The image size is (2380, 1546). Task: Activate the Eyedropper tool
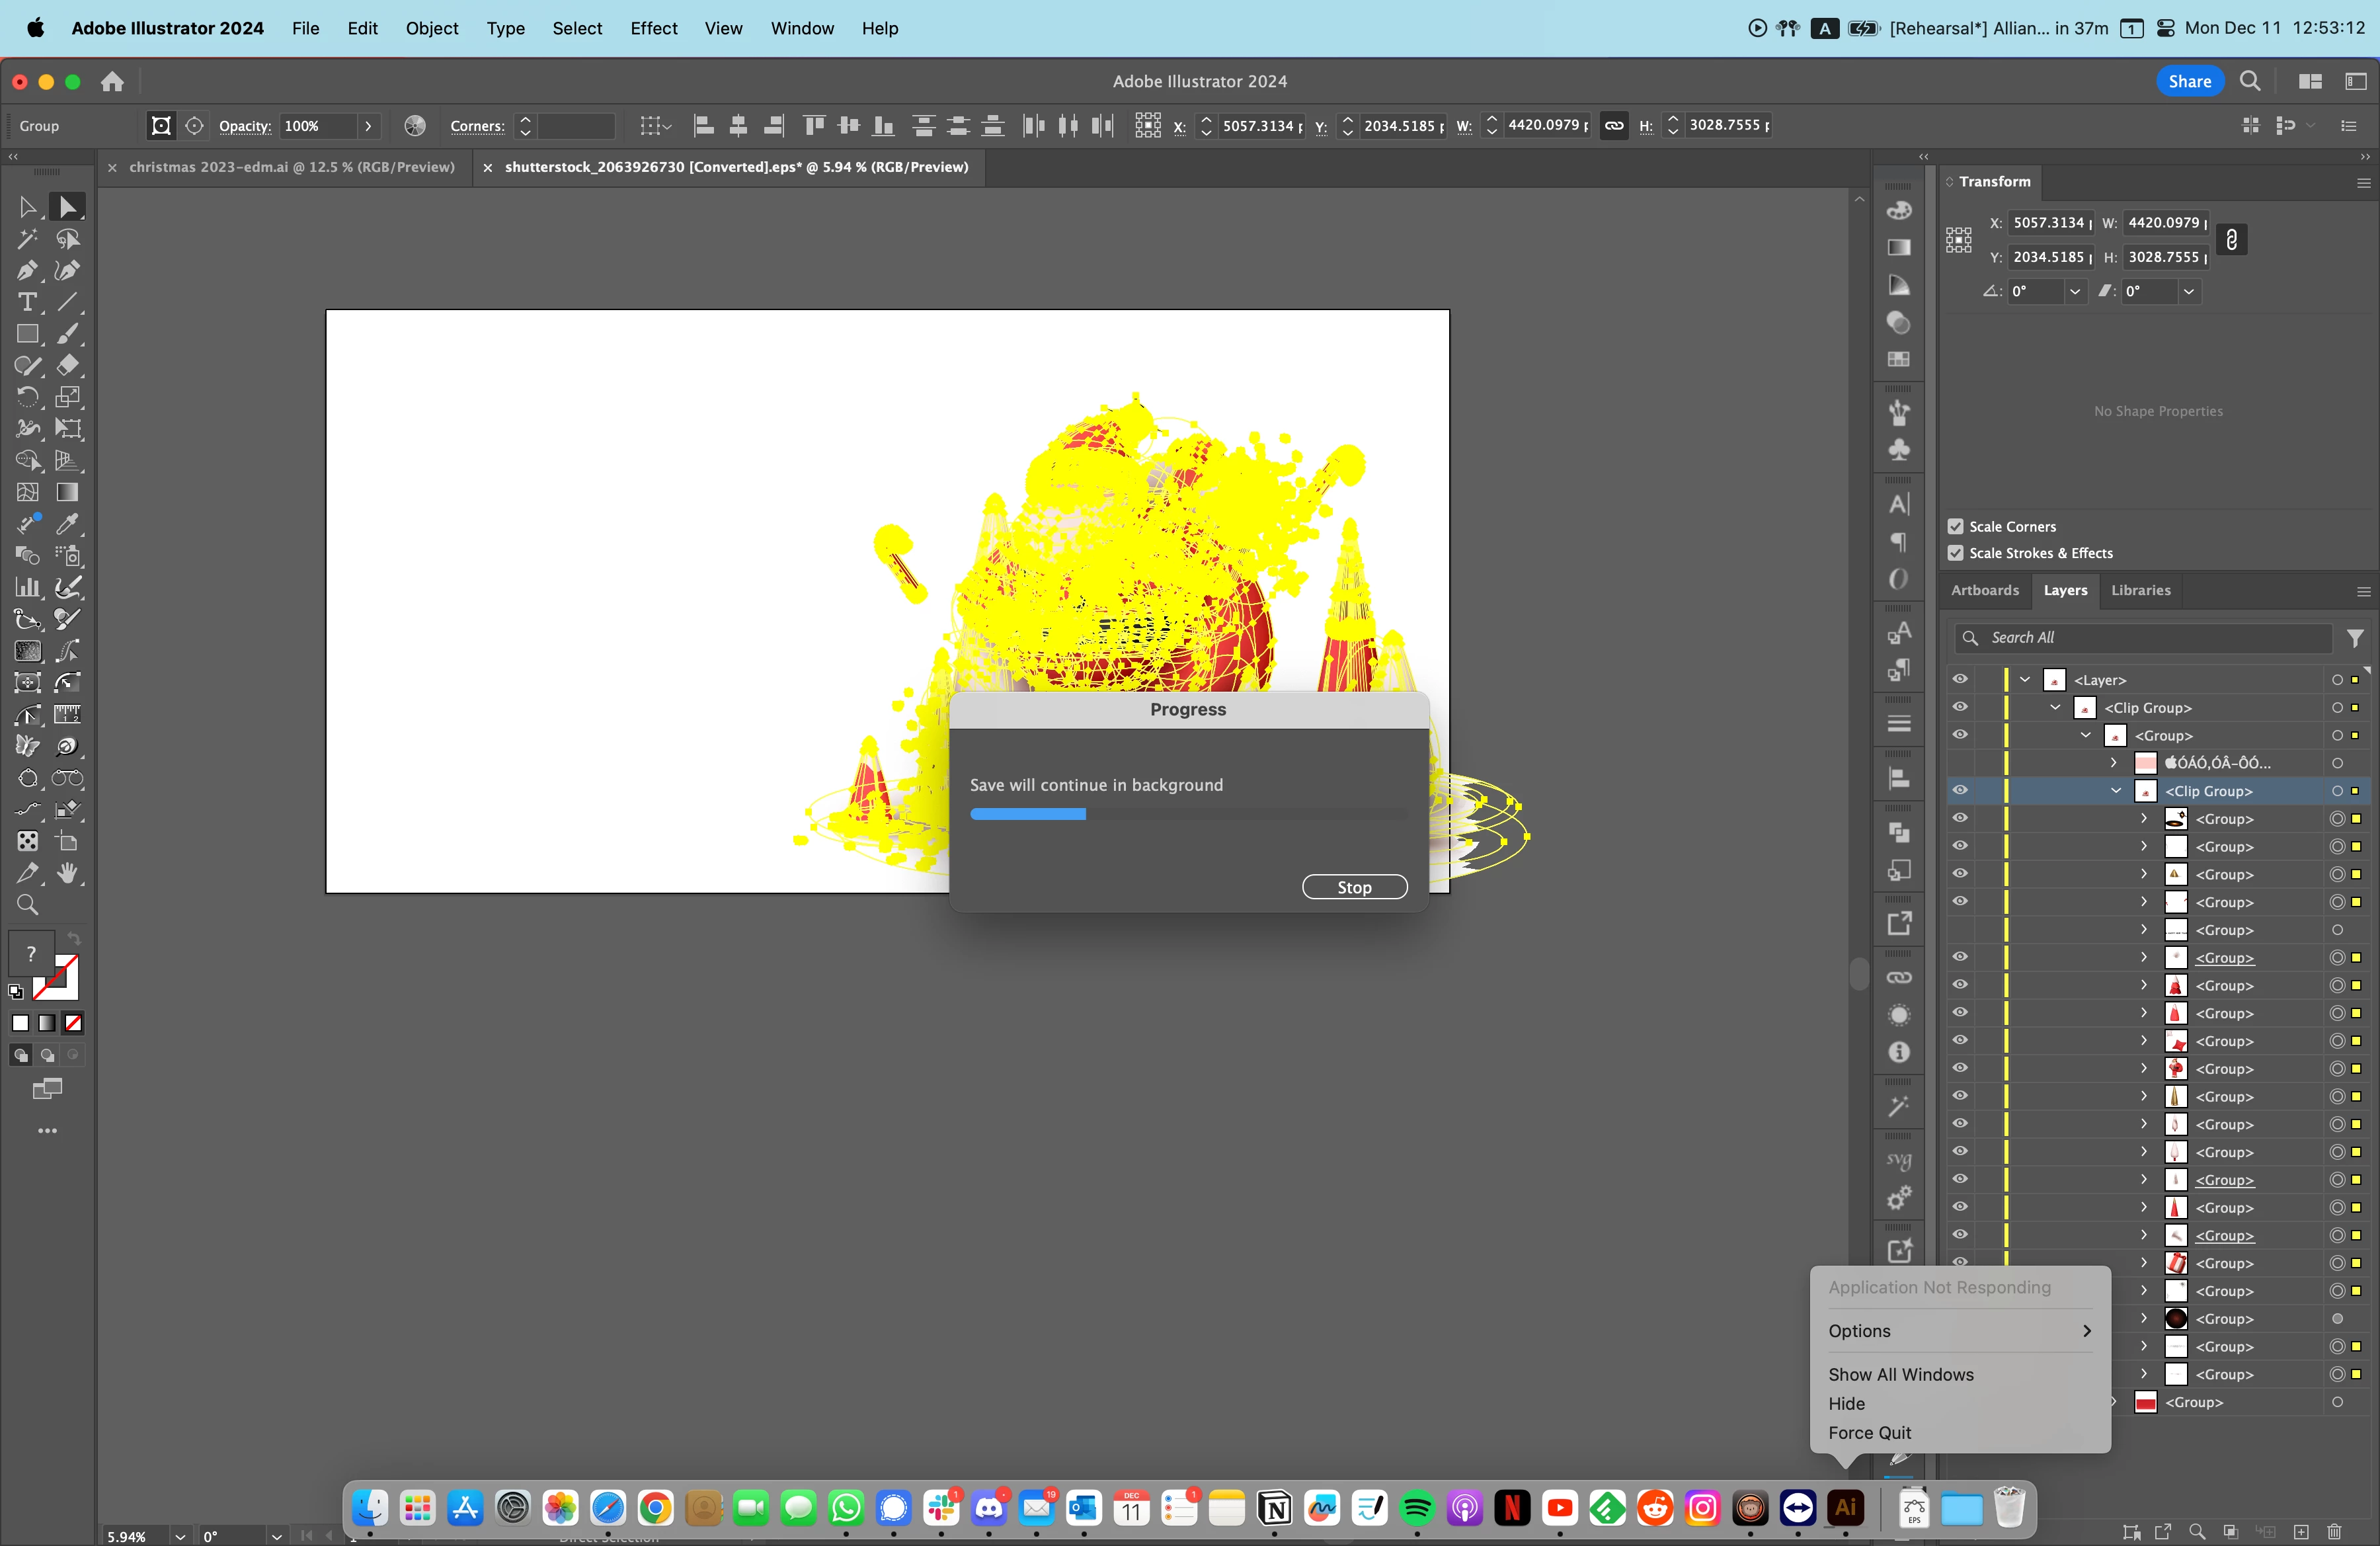click(x=67, y=524)
